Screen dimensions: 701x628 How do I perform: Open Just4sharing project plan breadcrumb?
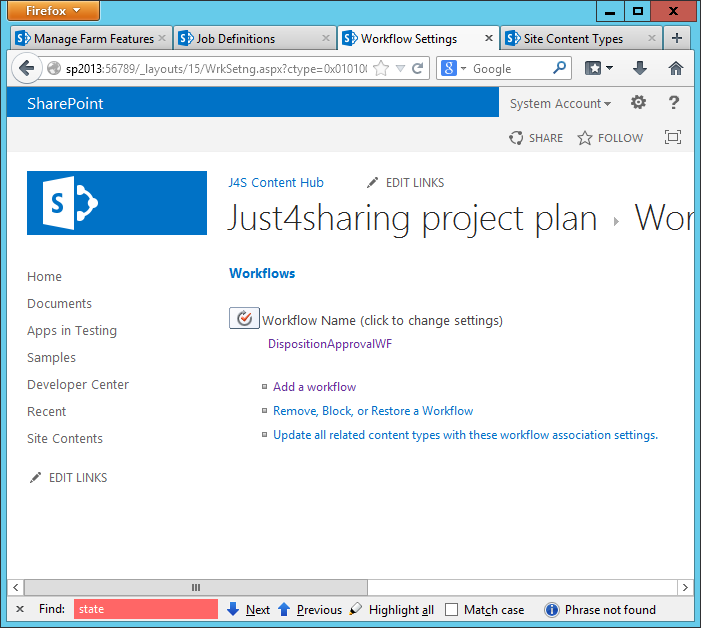(x=412, y=219)
